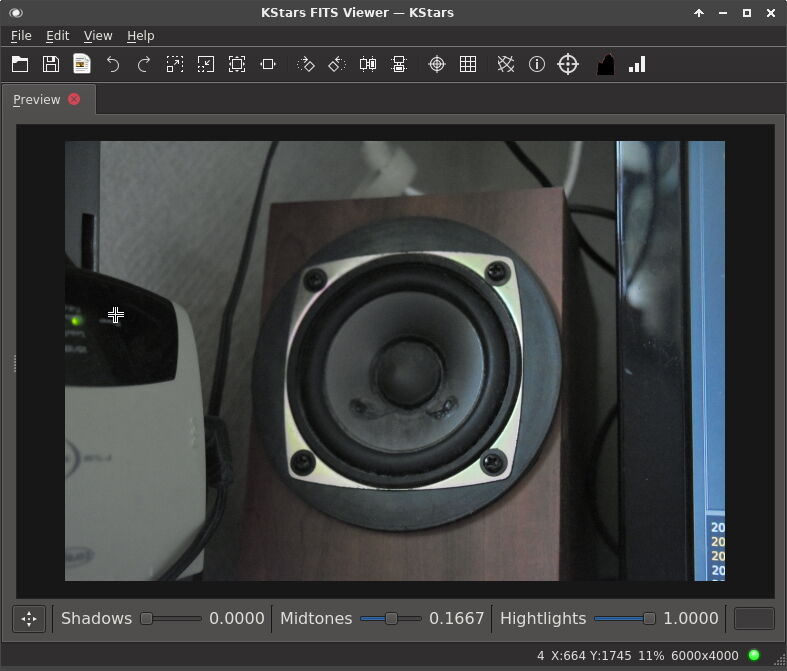The width and height of the screenshot is (787, 671).
Task: Close the Preview tab
Action: point(74,99)
